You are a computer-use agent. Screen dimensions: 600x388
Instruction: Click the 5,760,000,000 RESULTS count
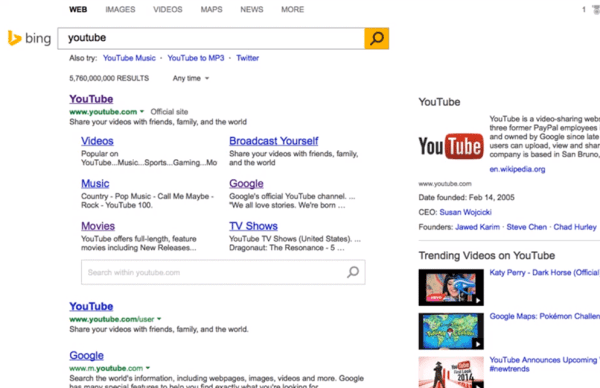click(x=109, y=78)
